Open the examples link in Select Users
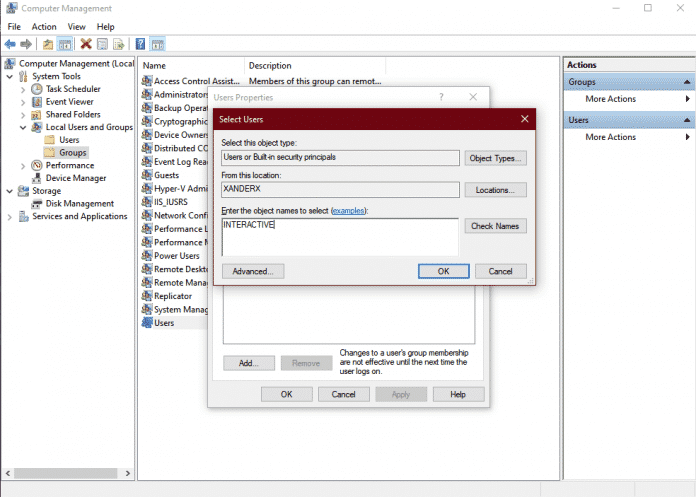 pos(349,211)
